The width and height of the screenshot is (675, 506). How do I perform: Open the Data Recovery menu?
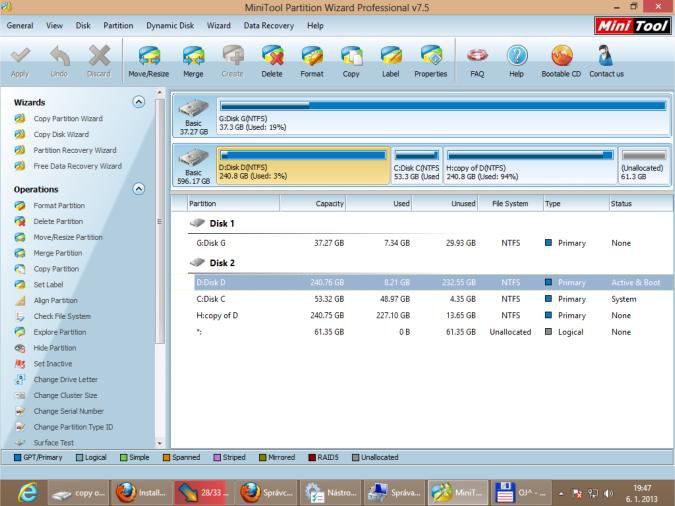coord(269,25)
